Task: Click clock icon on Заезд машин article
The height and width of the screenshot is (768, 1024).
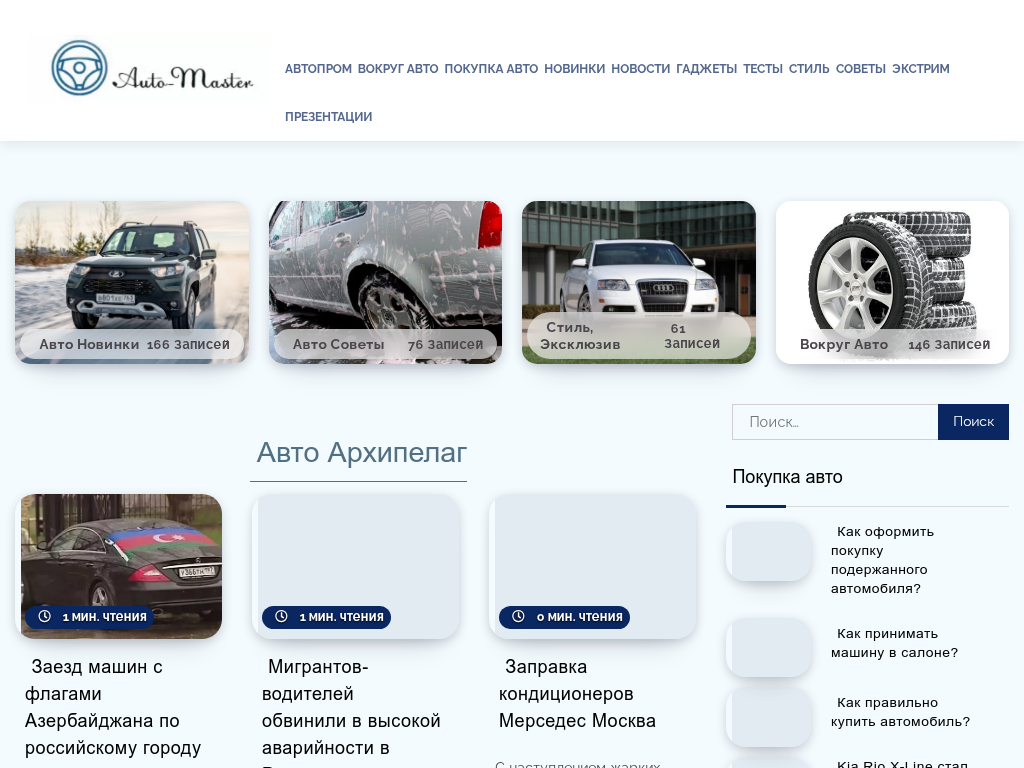Action: click(44, 616)
